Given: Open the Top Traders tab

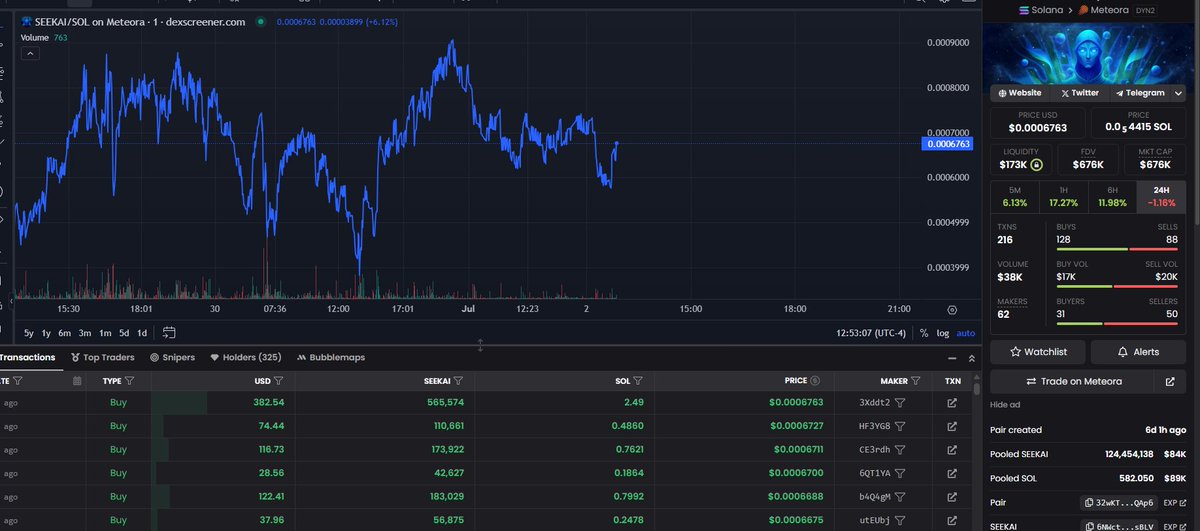Looking at the screenshot, I should click(105, 357).
